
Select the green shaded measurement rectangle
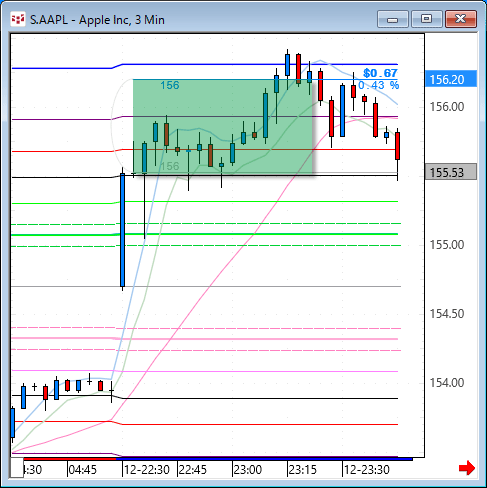click(x=223, y=127)
